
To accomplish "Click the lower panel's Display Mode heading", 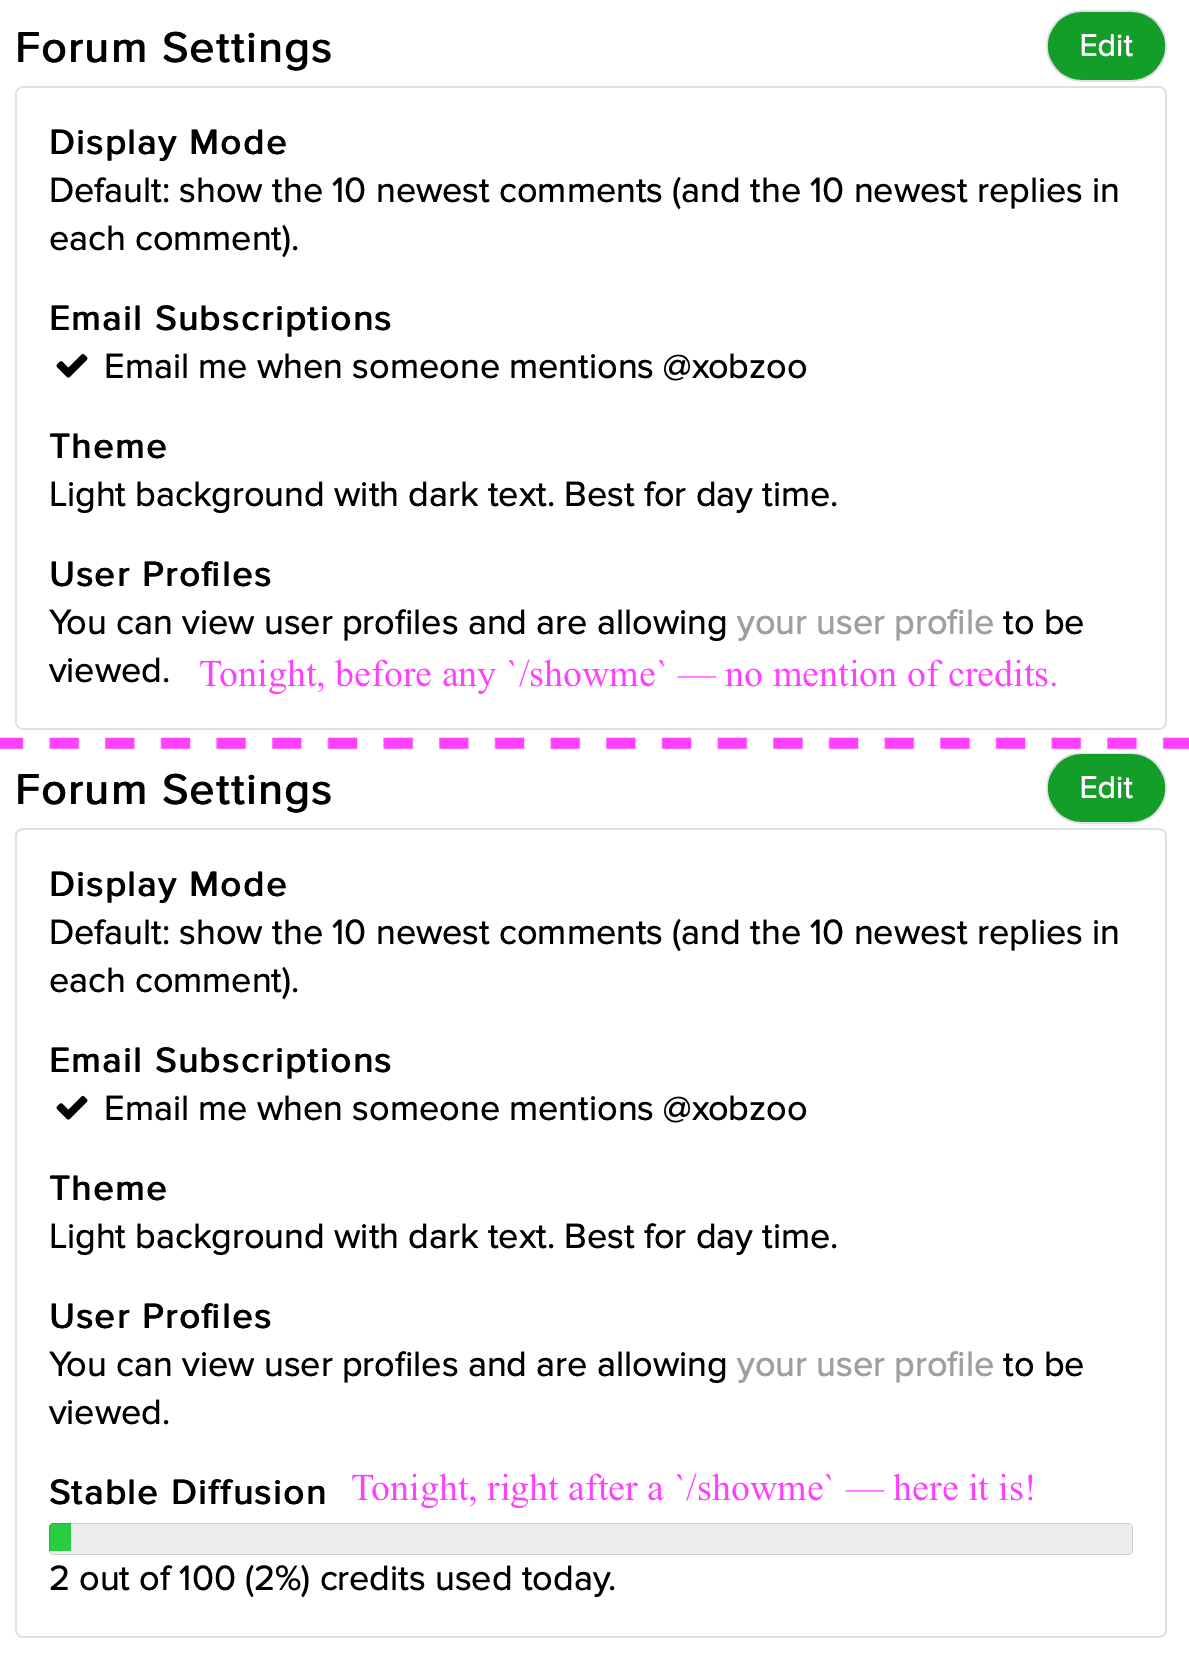I will pyautogui.click(x=168, y=885).
